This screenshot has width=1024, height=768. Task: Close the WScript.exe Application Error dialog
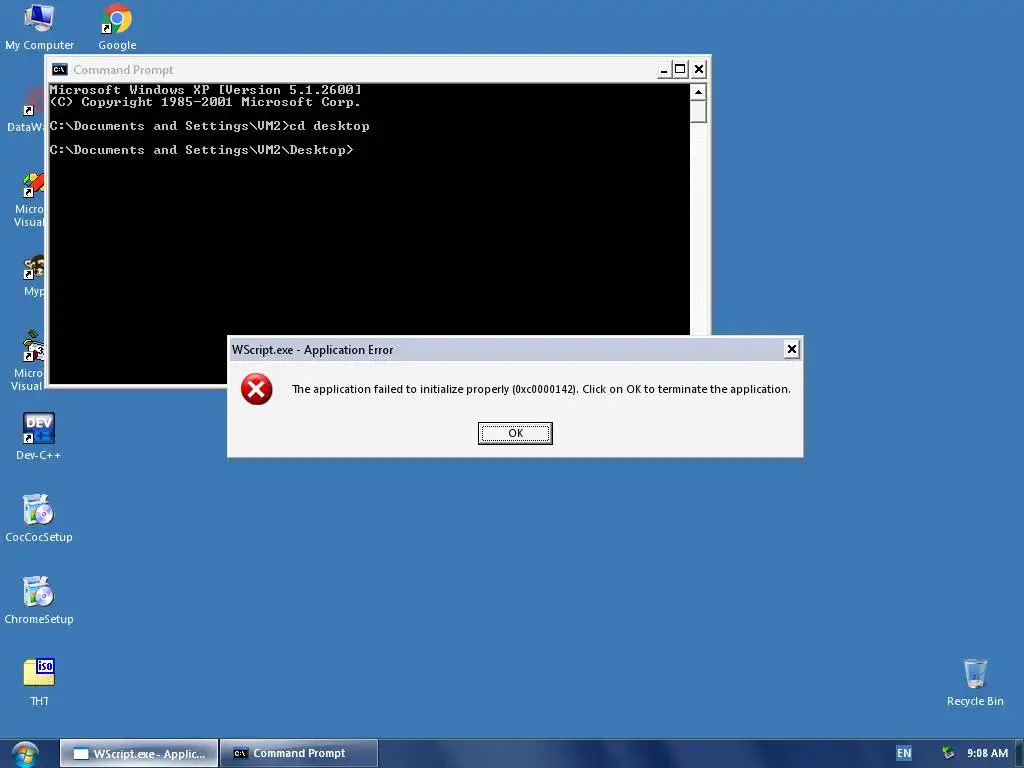[x=791, y=349]
